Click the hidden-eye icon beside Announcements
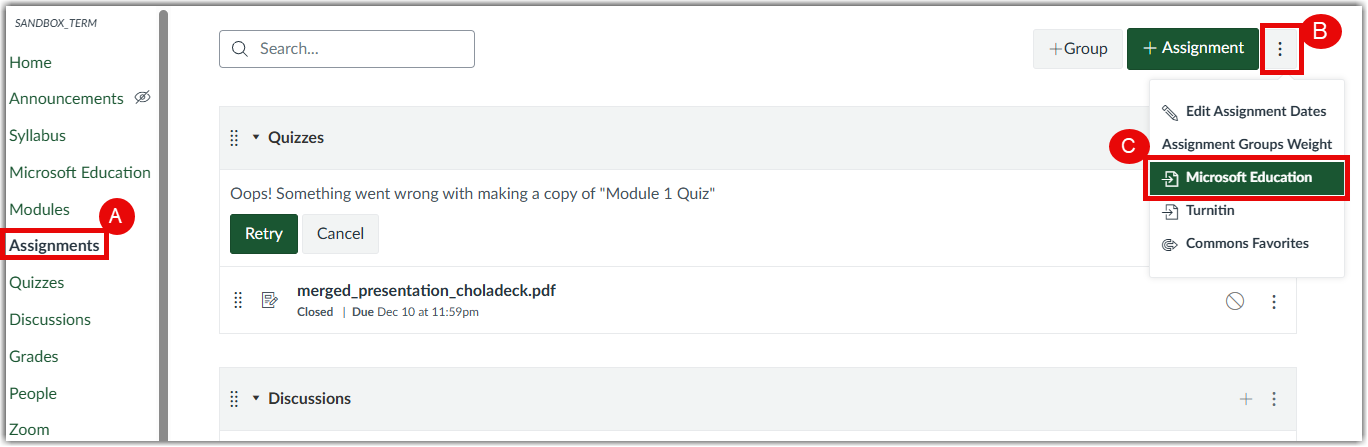This screenshot has width=1368, height=447. point(142,98)
